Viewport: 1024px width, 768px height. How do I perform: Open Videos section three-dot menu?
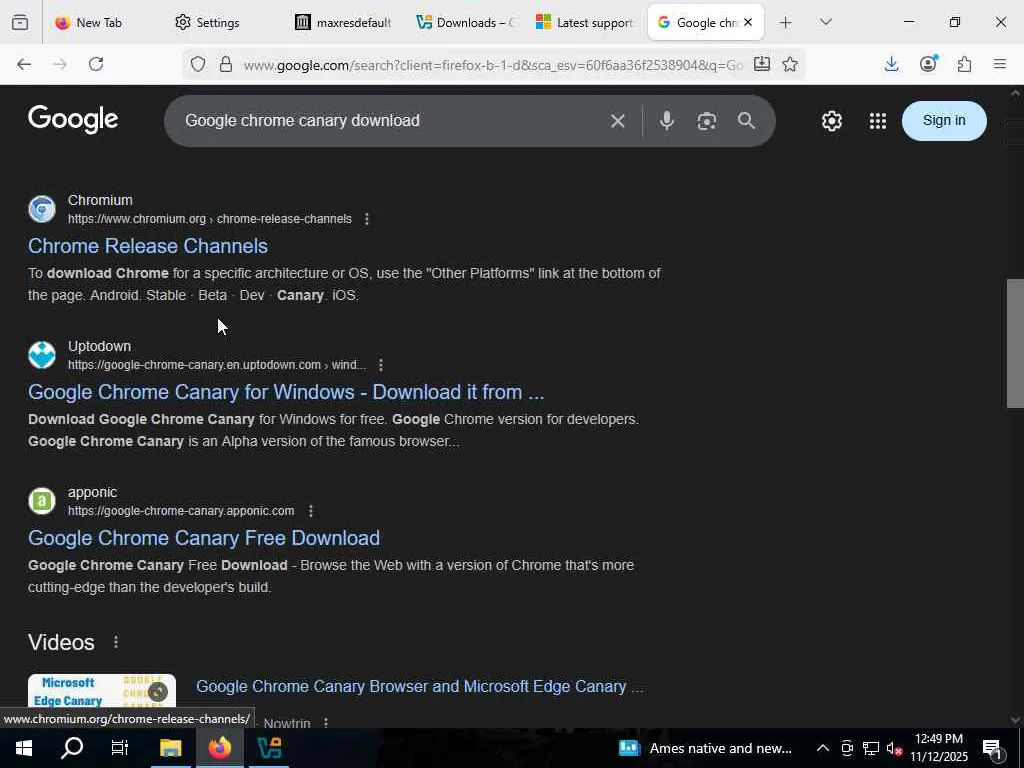116,643
